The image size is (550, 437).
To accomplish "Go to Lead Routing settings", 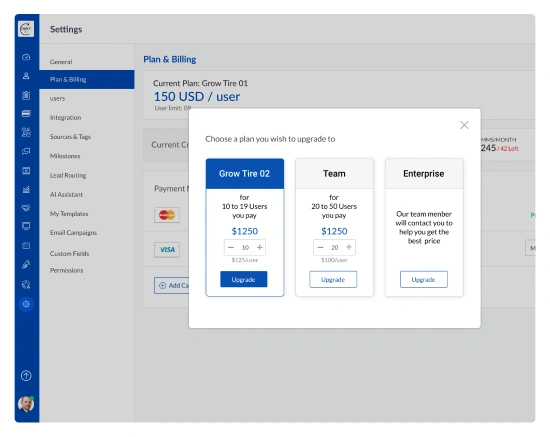I will point(68,175).
